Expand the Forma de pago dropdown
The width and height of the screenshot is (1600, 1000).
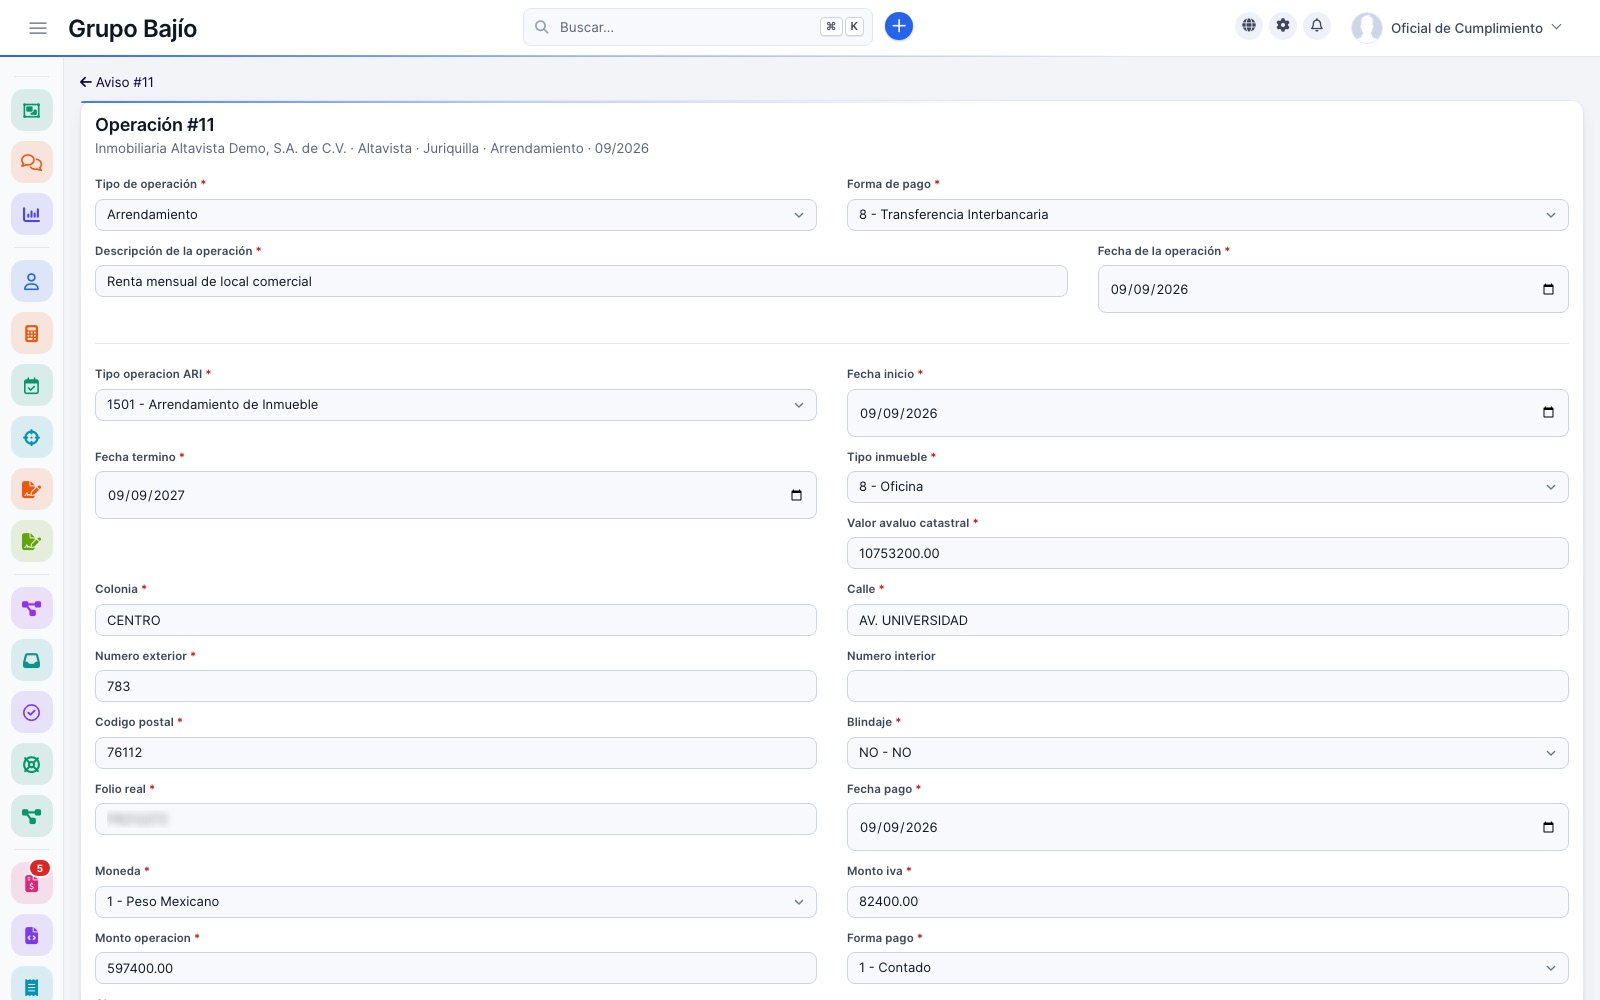[x=1207, y=215]
